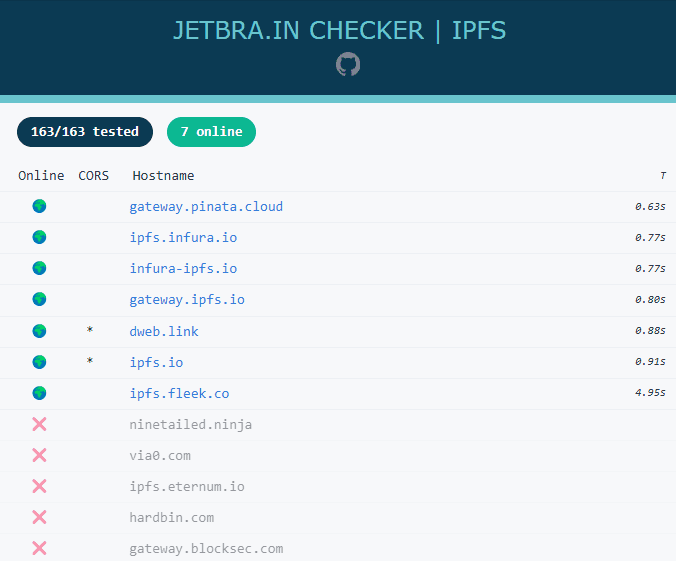Open the GitHub icon in header
676x561 pixels.
(347, 65)
